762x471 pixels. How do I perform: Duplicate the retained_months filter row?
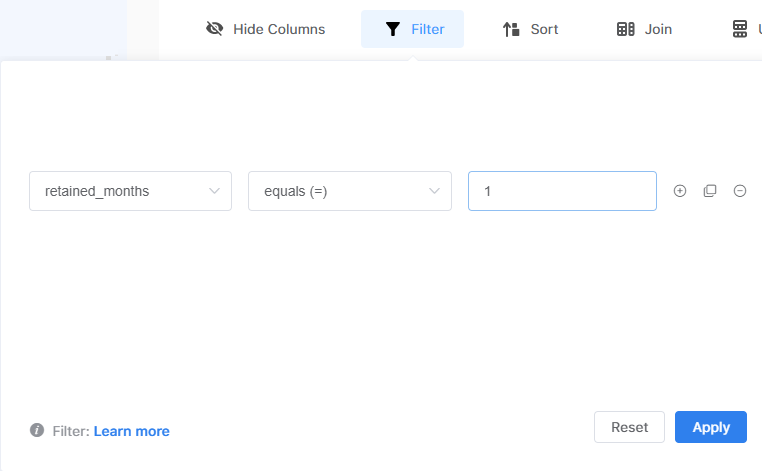710,191
